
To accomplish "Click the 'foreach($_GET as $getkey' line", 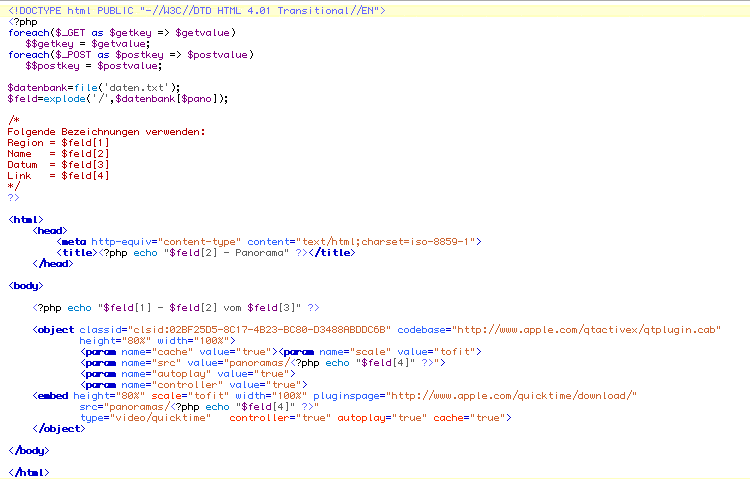I will pyautogui.click(x=122, y=33).
